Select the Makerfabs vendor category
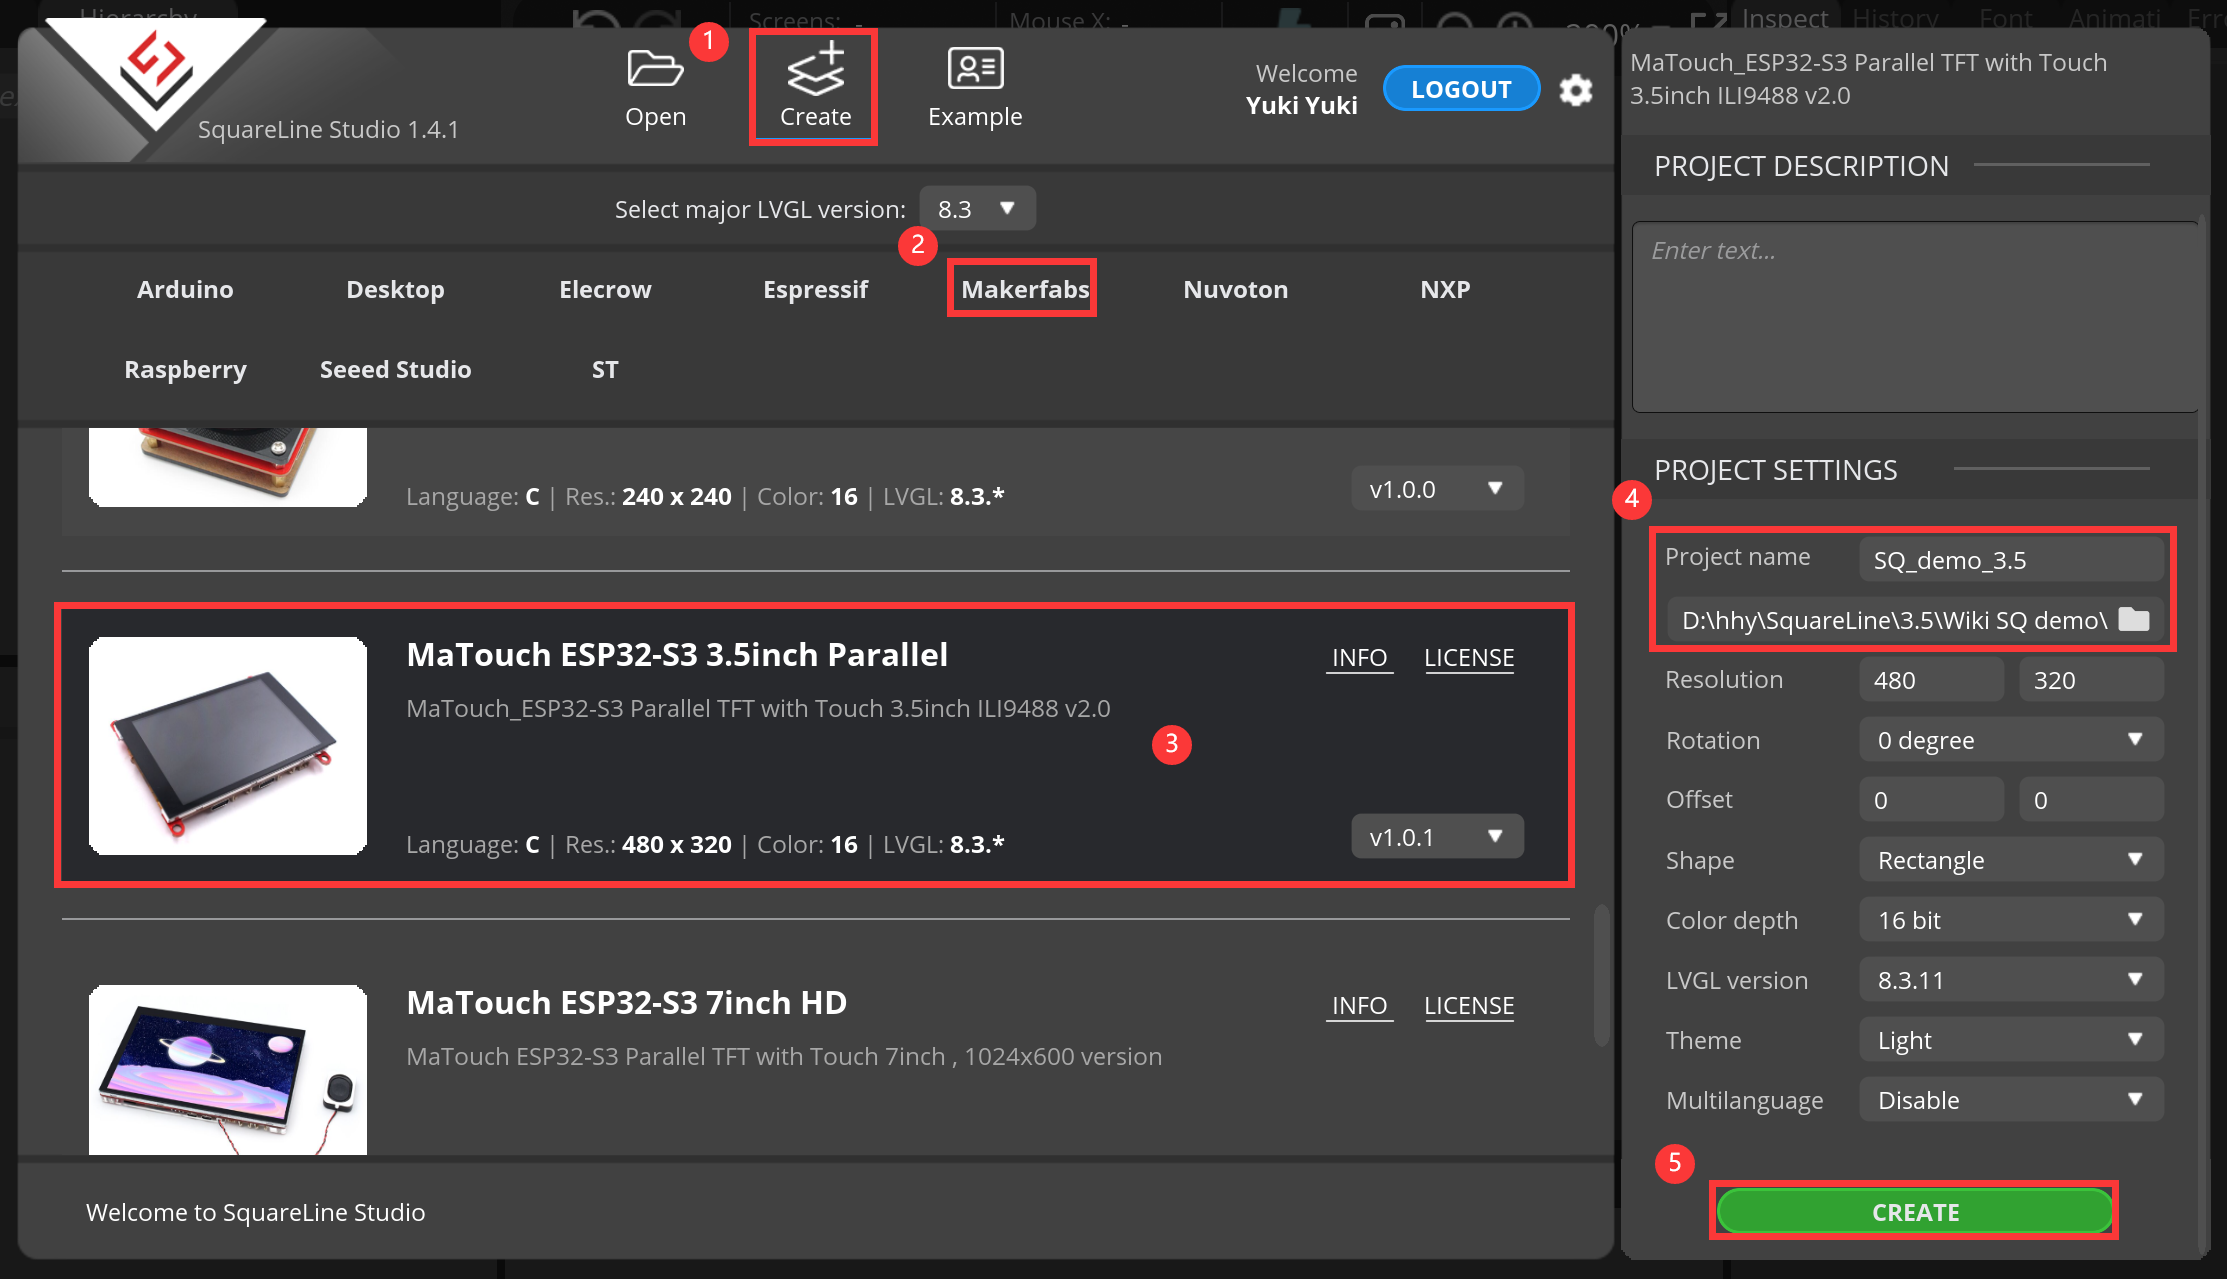2227x1279 pixels. [1024, 289]
